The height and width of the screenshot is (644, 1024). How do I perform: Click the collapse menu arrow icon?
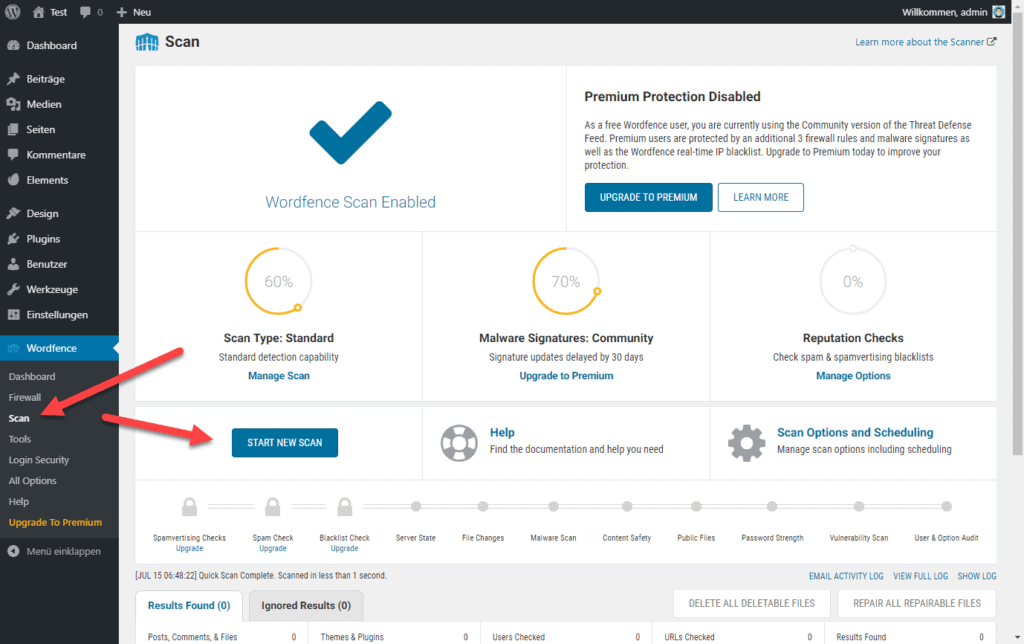pos(13,551)
